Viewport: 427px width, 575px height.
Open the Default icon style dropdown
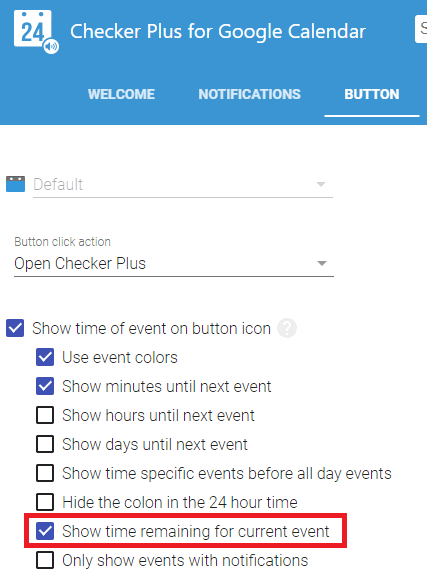tap(183, 184)
